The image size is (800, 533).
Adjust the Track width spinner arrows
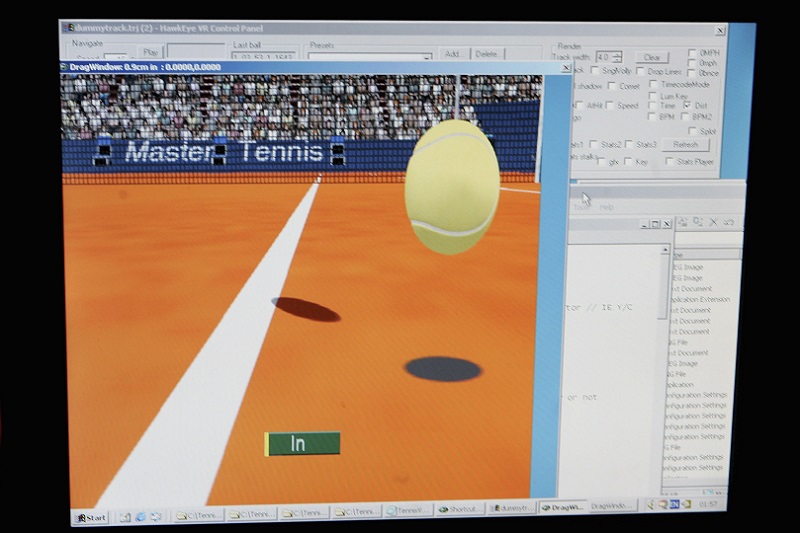click(x=617, y=57)
